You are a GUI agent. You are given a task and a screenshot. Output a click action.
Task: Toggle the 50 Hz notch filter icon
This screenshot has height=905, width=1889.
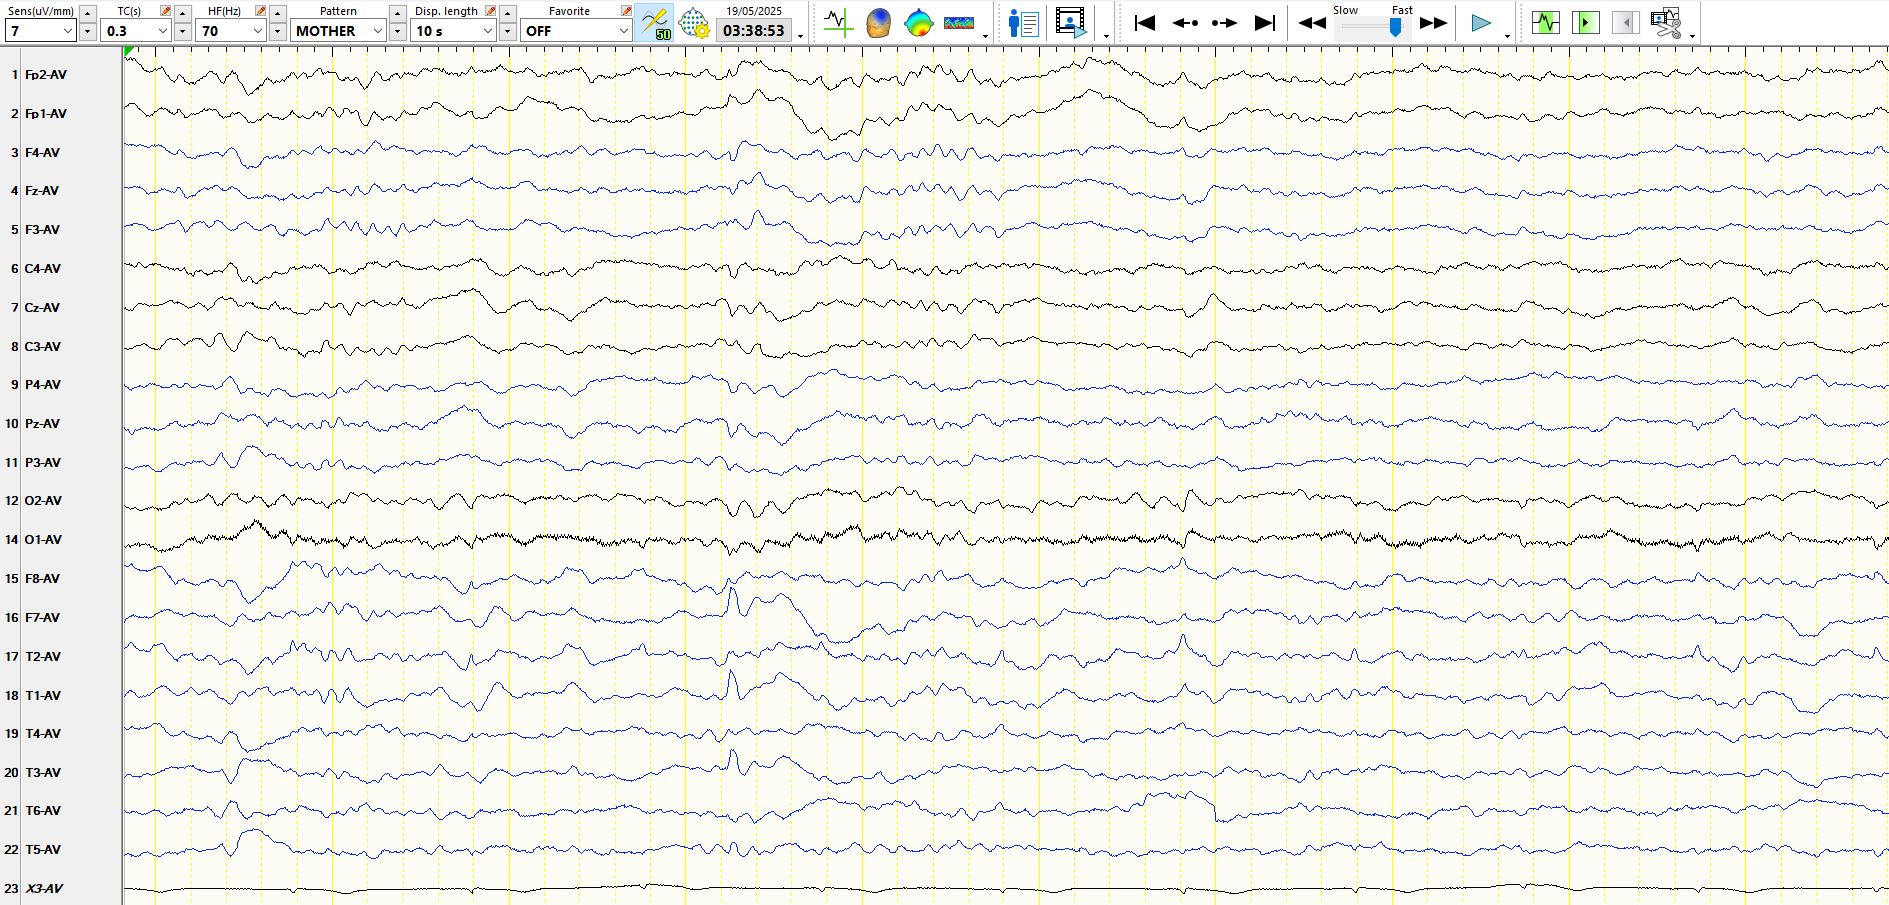655,23
